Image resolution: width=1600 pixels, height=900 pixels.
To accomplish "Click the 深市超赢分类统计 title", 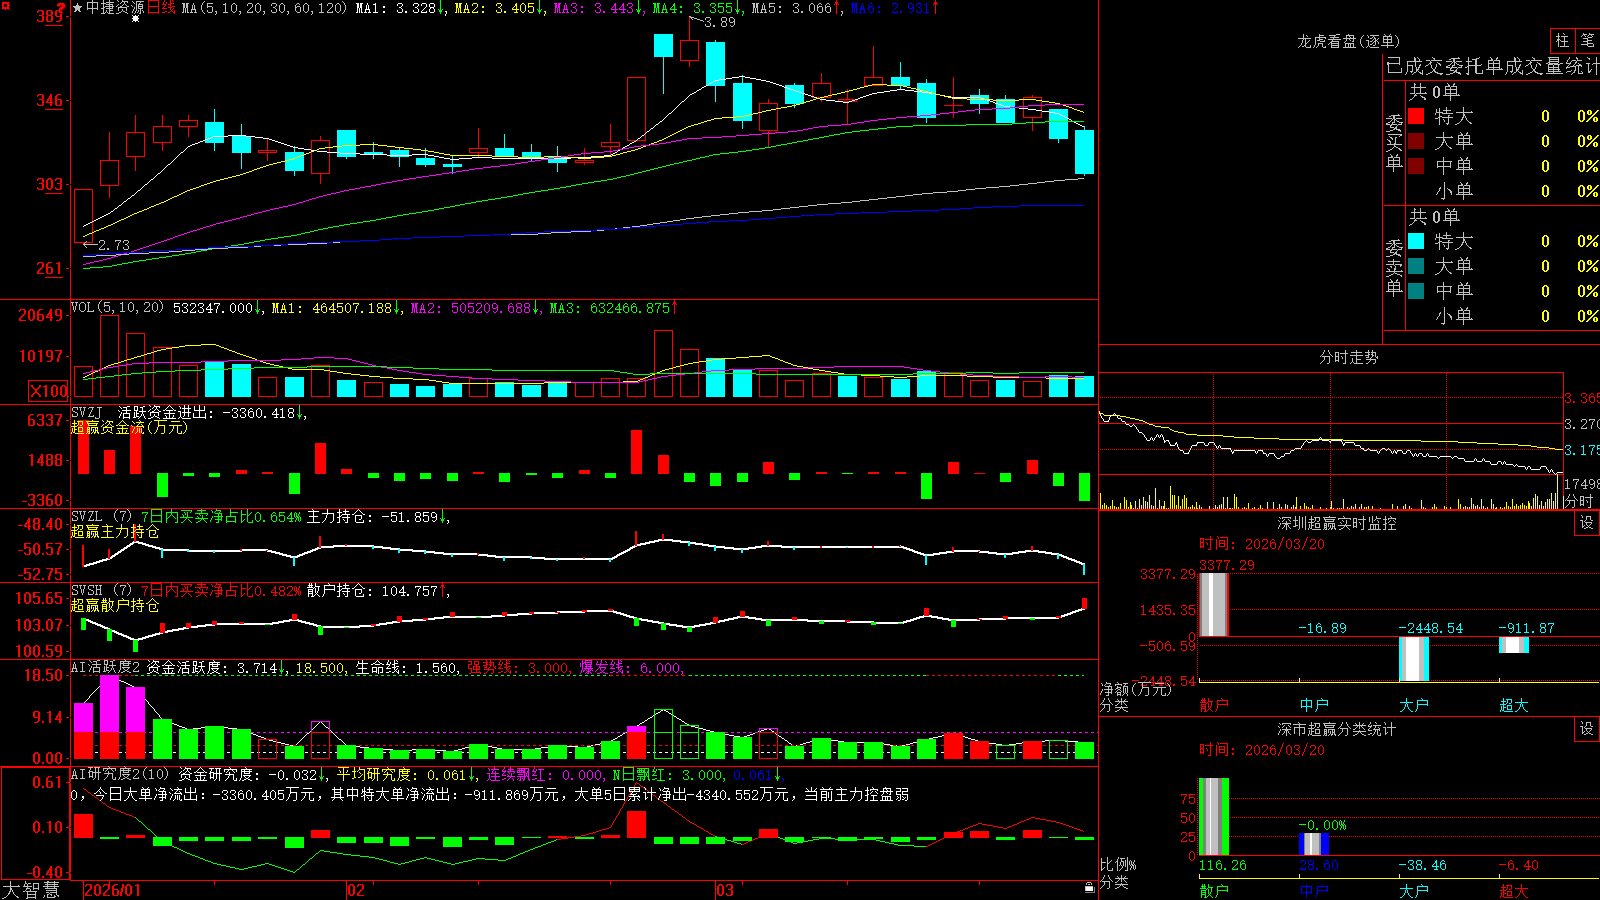I will point(1336,729).
